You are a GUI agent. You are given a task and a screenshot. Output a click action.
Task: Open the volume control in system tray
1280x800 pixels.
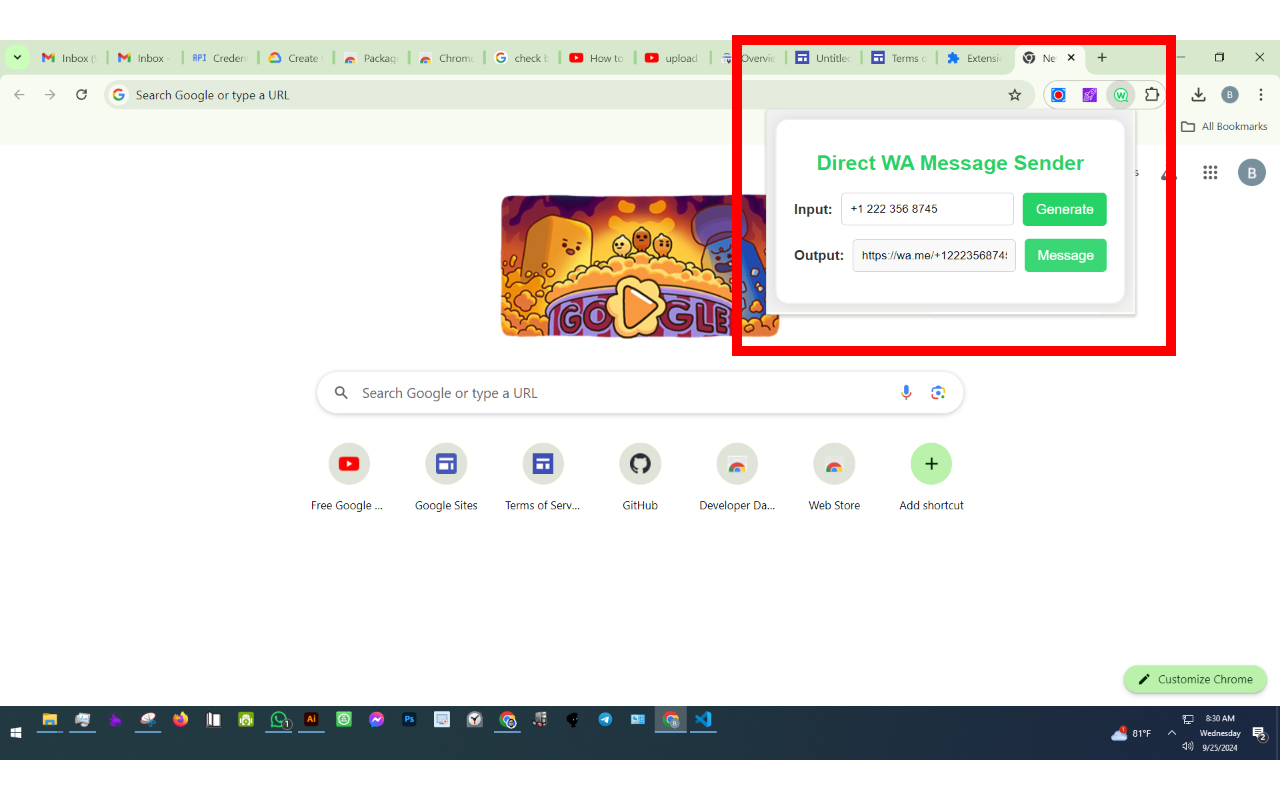click(x=1187, y=746)
